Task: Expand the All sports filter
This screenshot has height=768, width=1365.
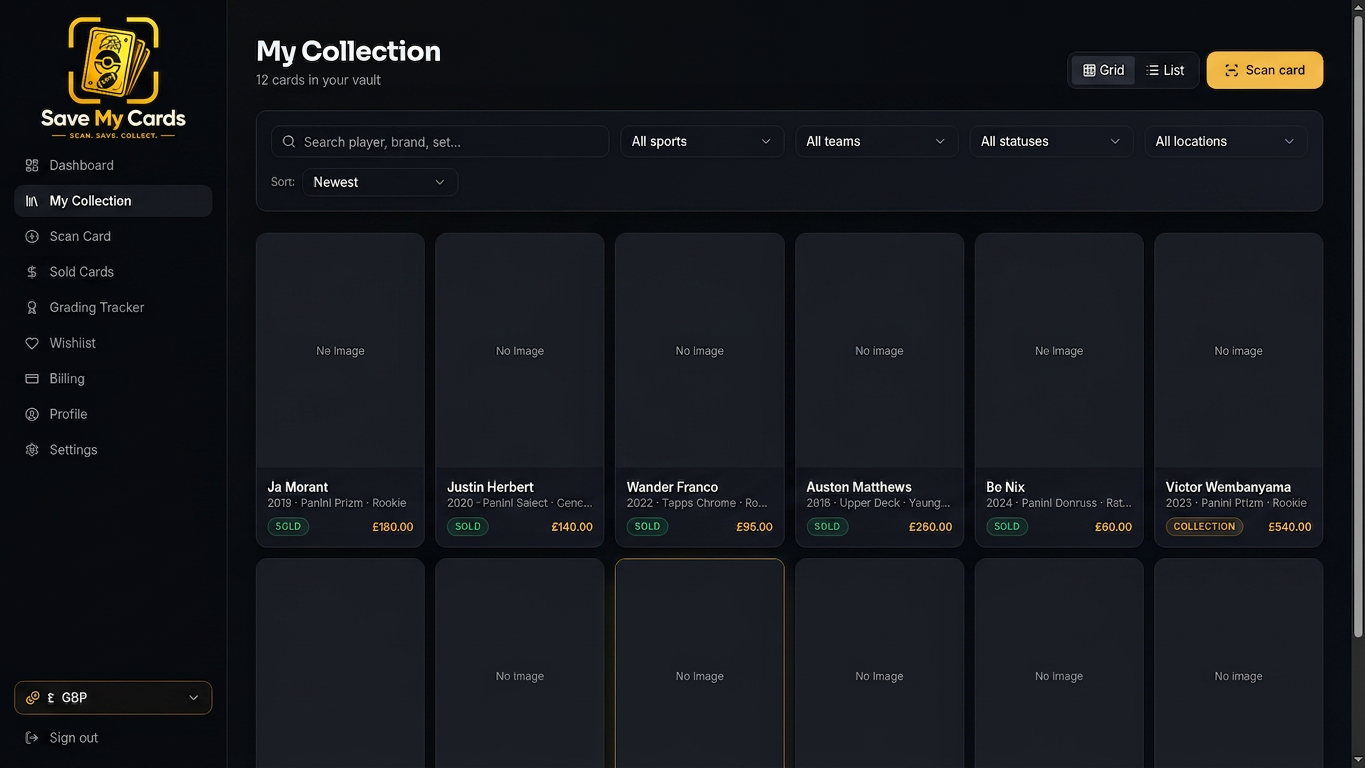Action: (x=702, y=141)
